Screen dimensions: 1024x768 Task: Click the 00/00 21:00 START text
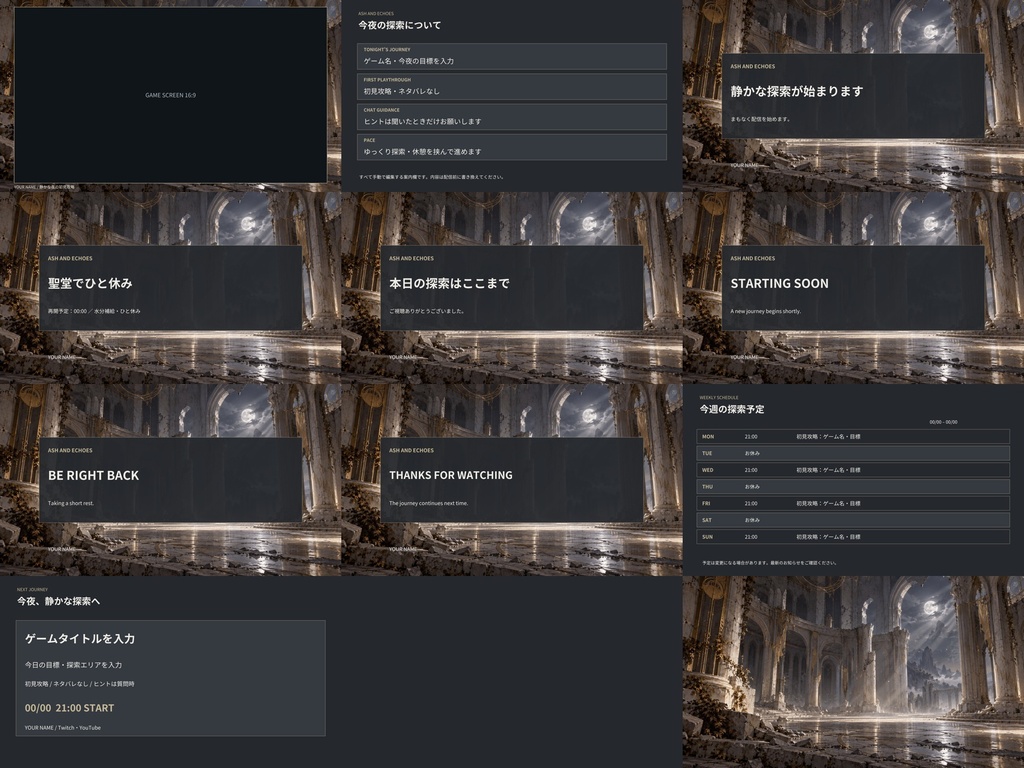tap(69, 708)
